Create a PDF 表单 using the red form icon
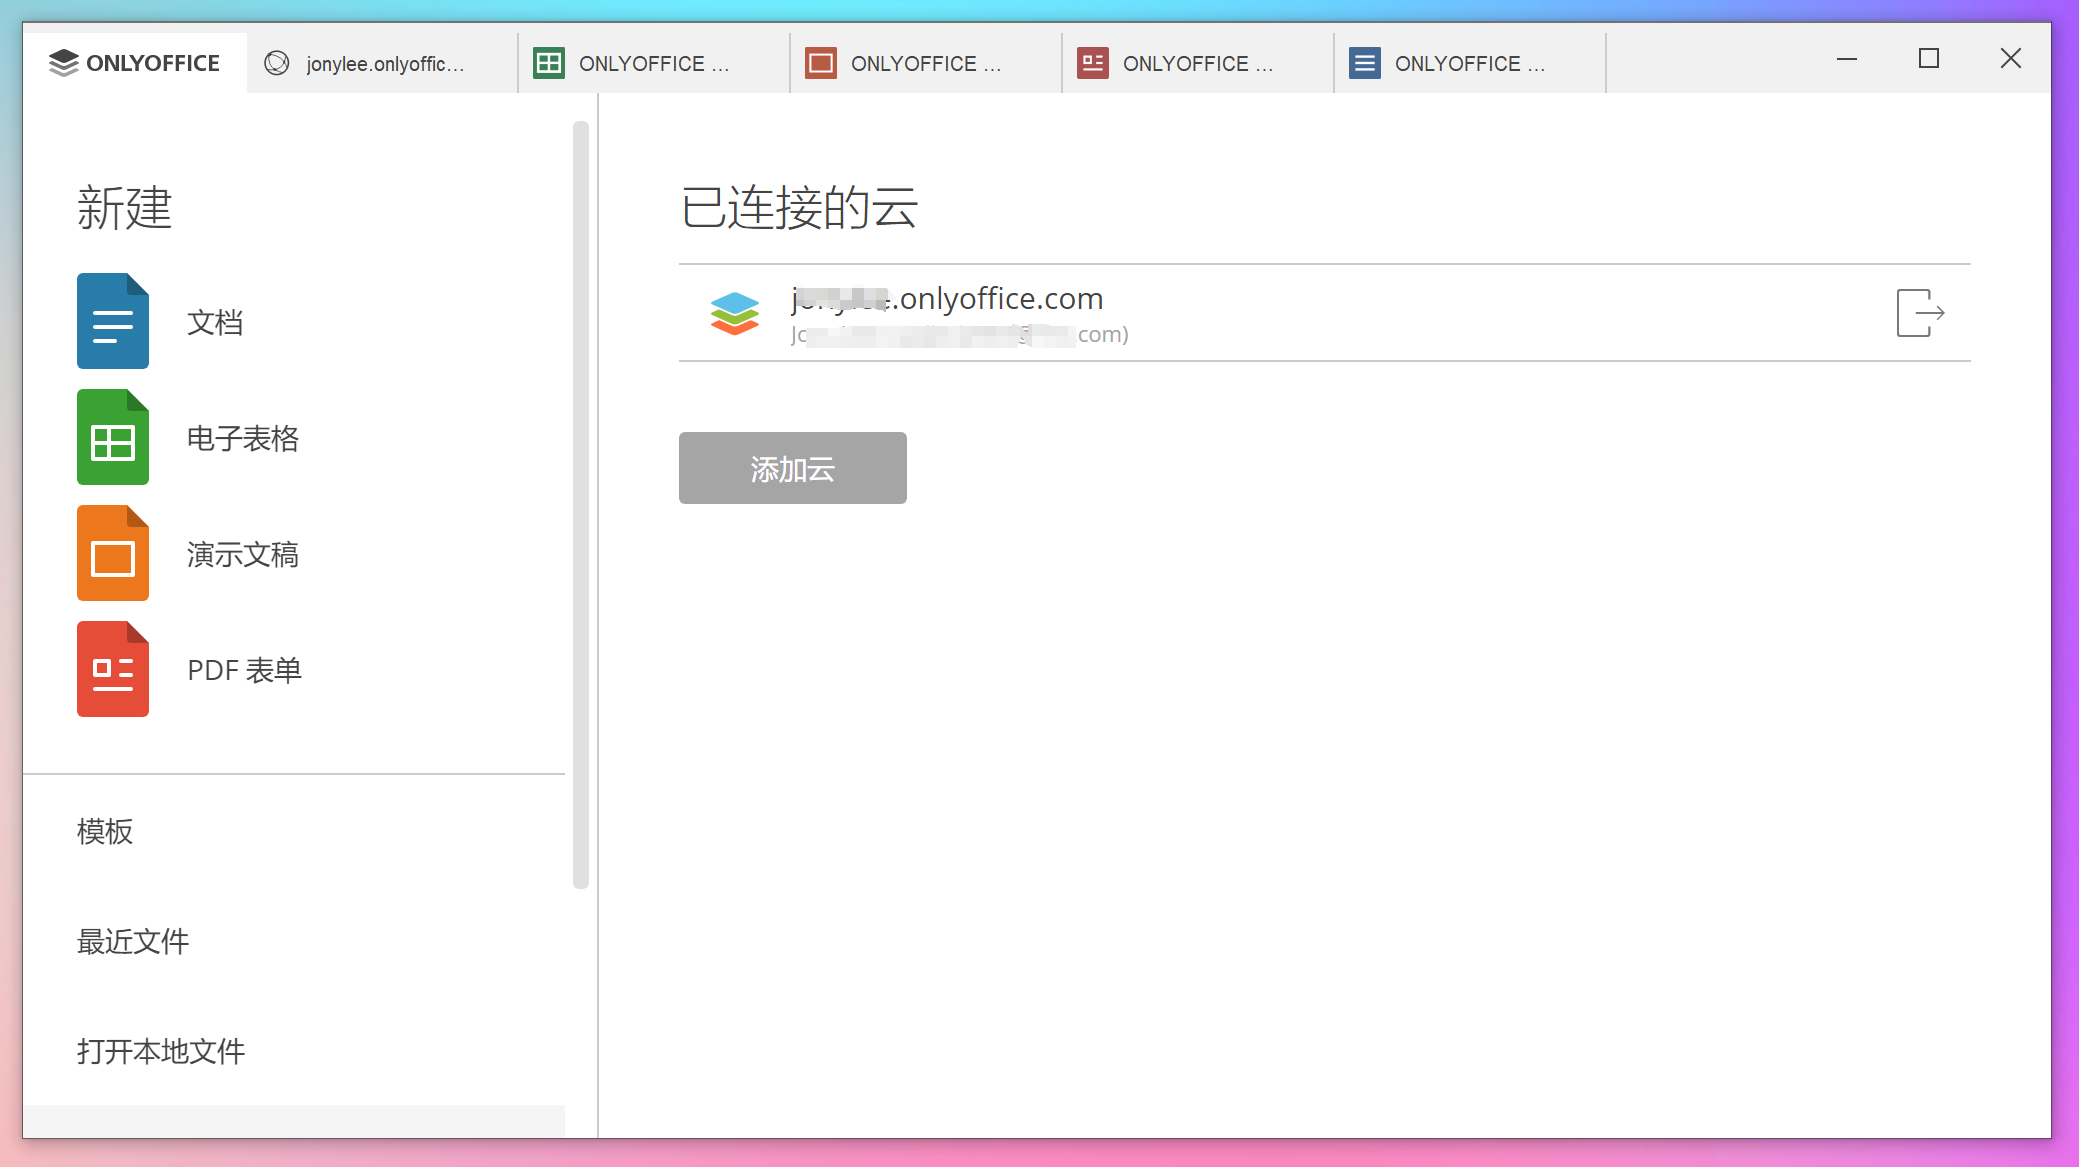This screenshot has width=2079, height=1167. click(113, 669)
